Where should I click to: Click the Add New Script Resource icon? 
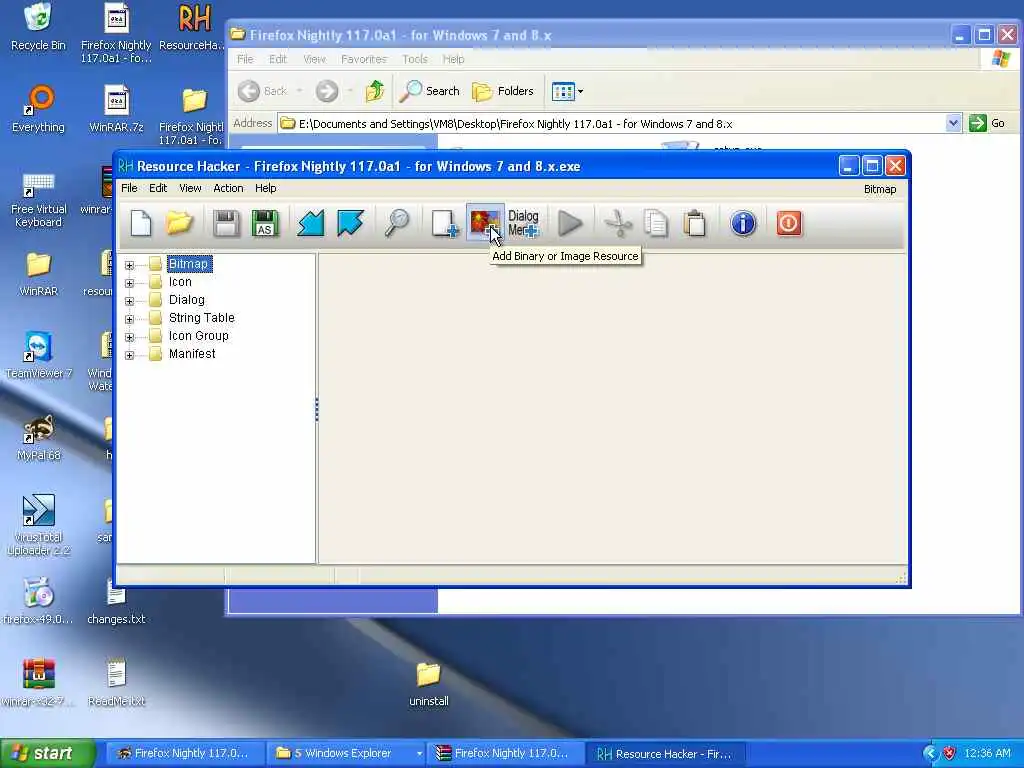[x=444, y=223]
